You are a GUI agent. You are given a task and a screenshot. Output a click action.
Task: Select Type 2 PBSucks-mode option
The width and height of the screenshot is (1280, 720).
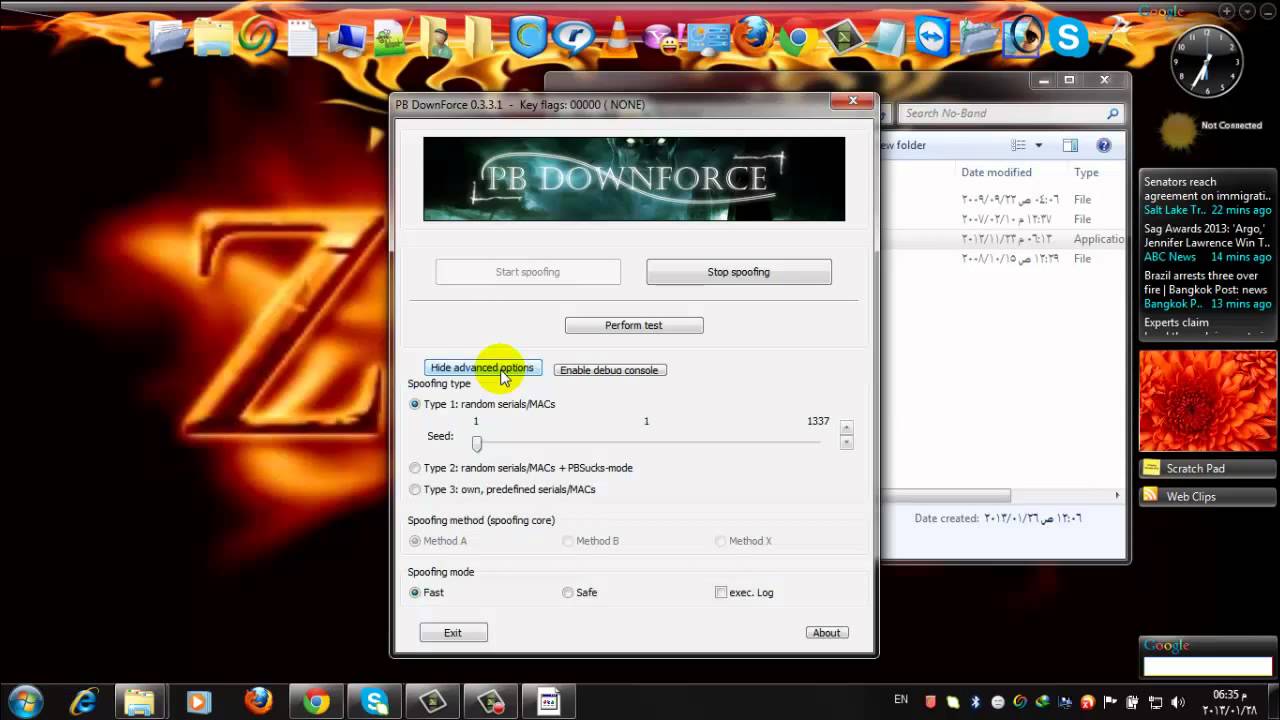[x=521, y=468]
